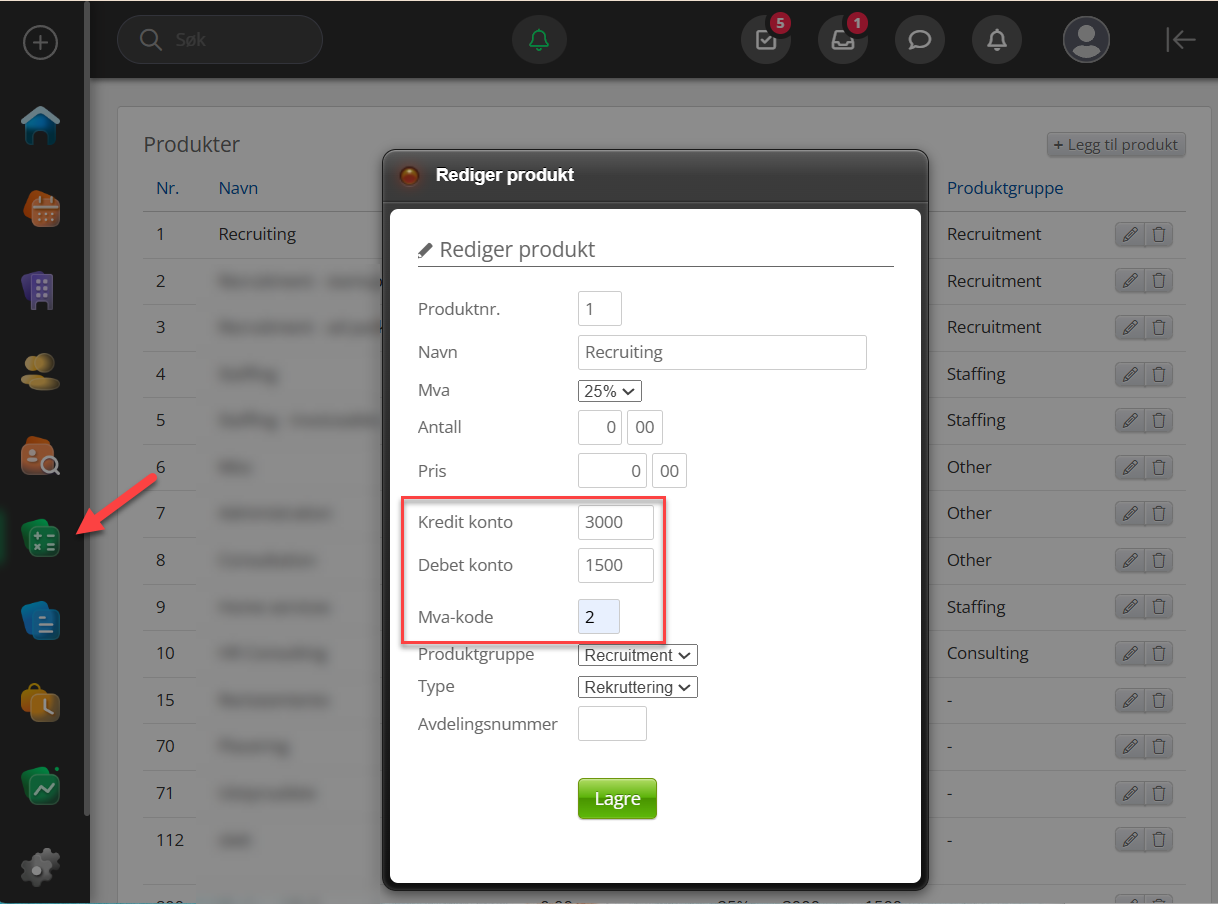Image resolution: width=1218 pixels, height=904 pixels.
Task: Click the green chart statistics icon
Action: tap(41, 787)
